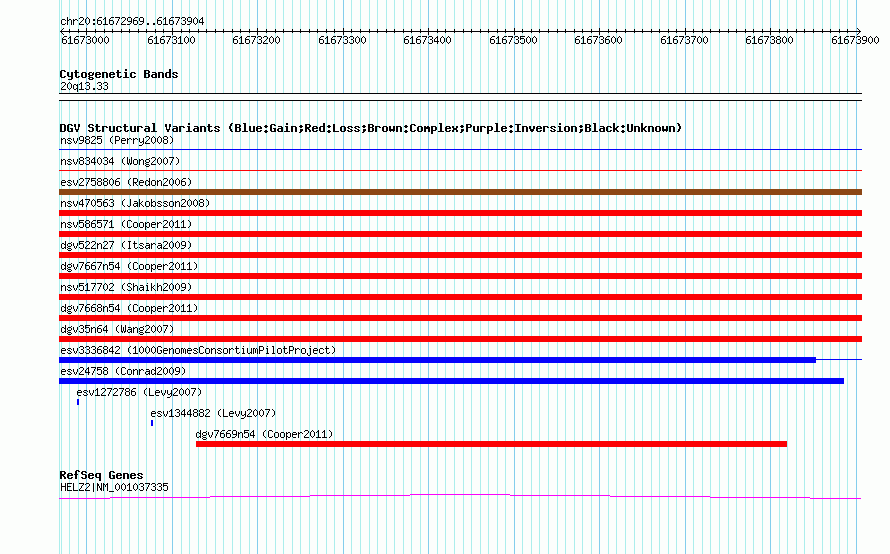
Task: Click the dgv7668n54 (Cooper2011) label
Action: 129,308
